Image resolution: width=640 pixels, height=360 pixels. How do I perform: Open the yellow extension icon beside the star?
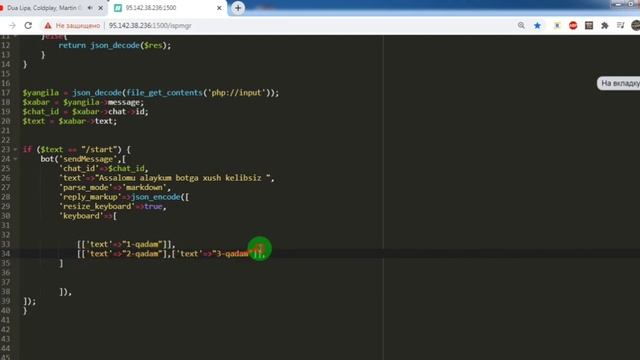click(x=557, y=25)
